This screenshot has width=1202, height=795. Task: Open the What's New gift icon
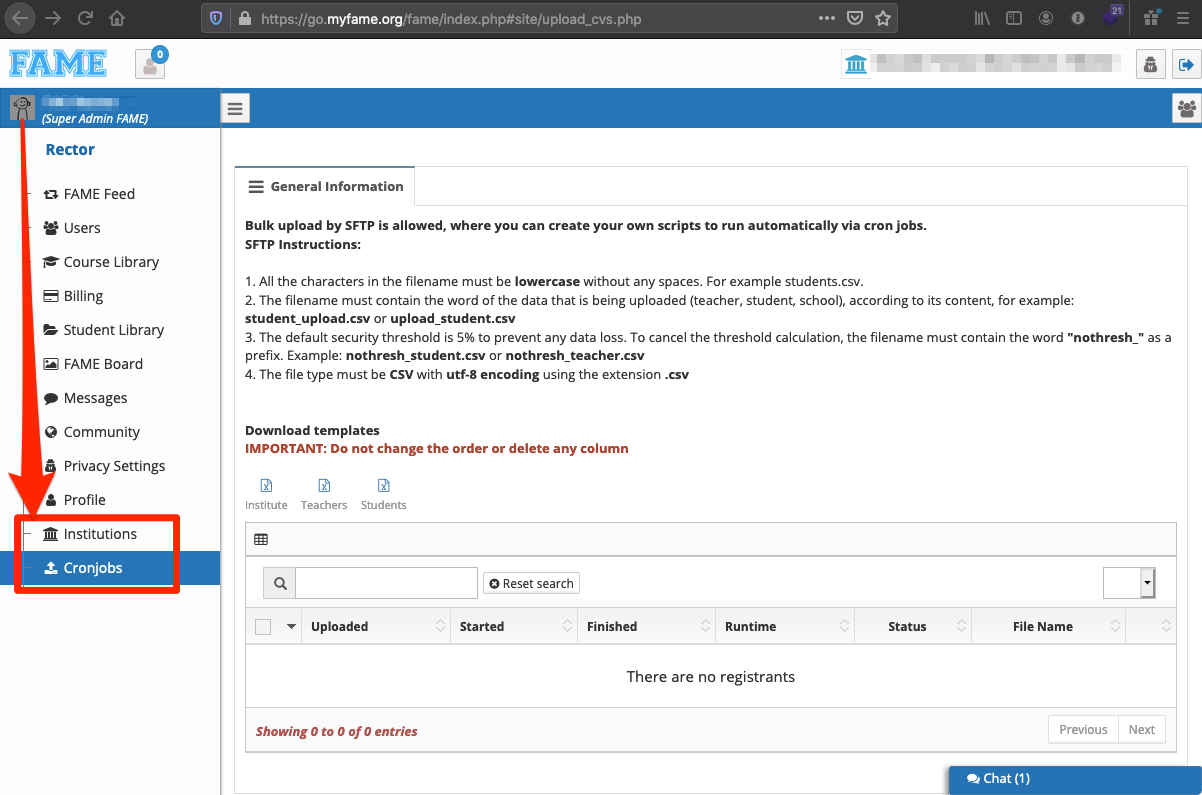[1151, 18]
